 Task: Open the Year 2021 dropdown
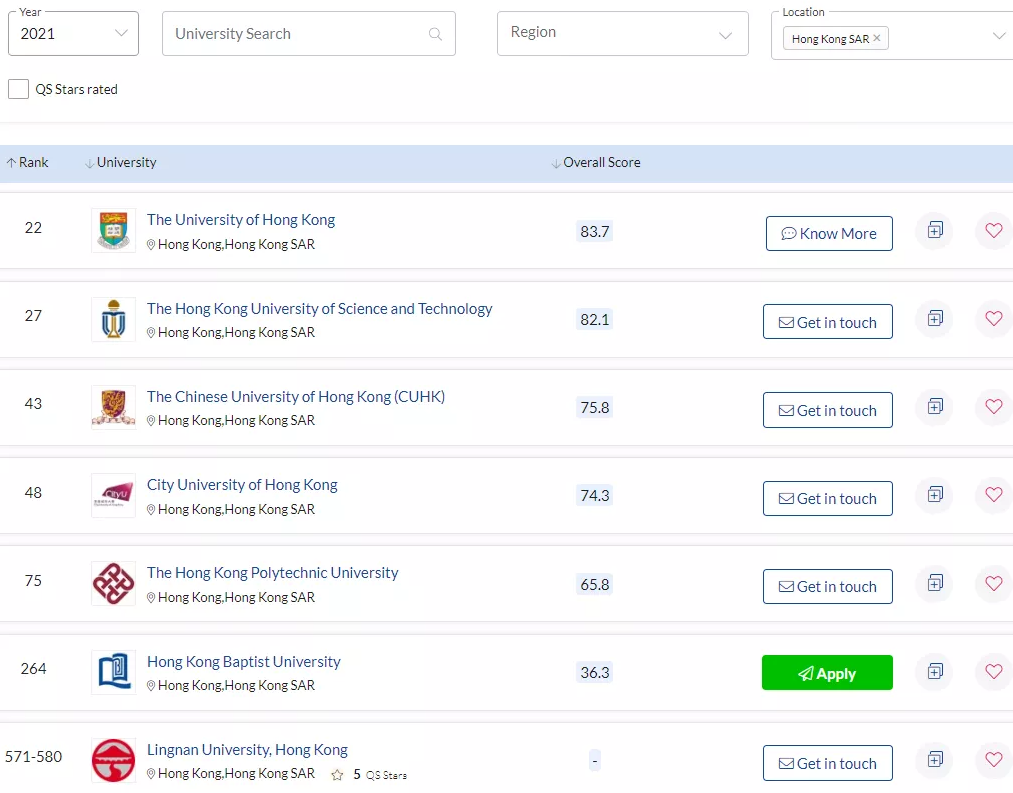click(x=73, y=34)
